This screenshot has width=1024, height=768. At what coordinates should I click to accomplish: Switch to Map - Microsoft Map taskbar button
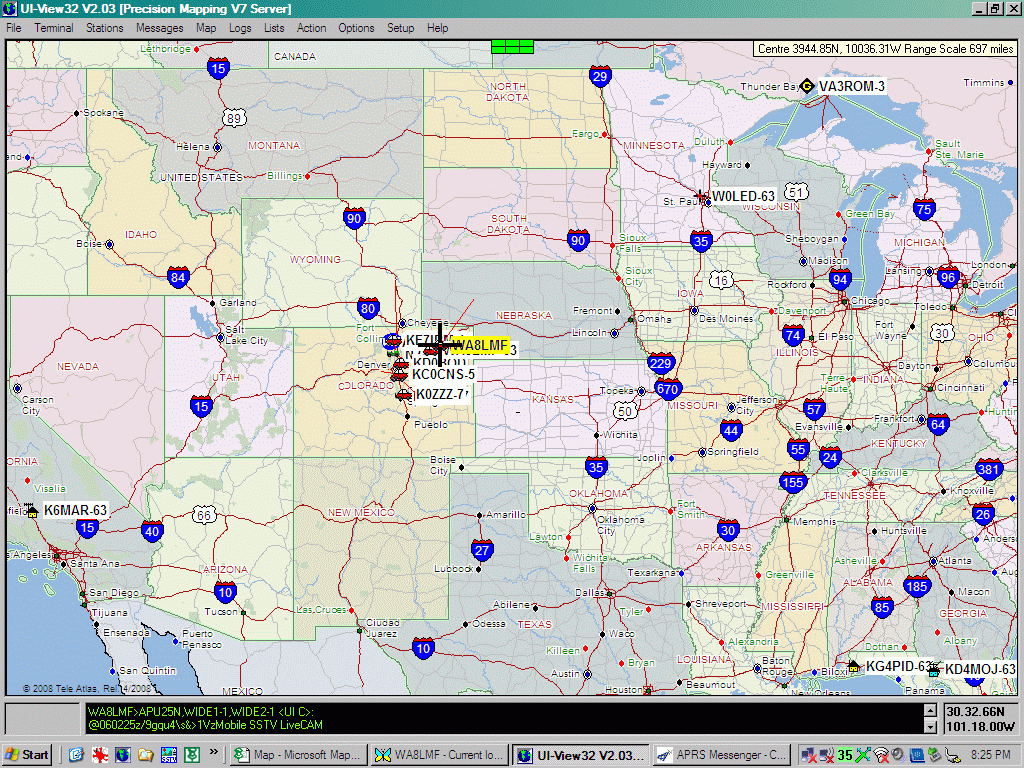299,755
